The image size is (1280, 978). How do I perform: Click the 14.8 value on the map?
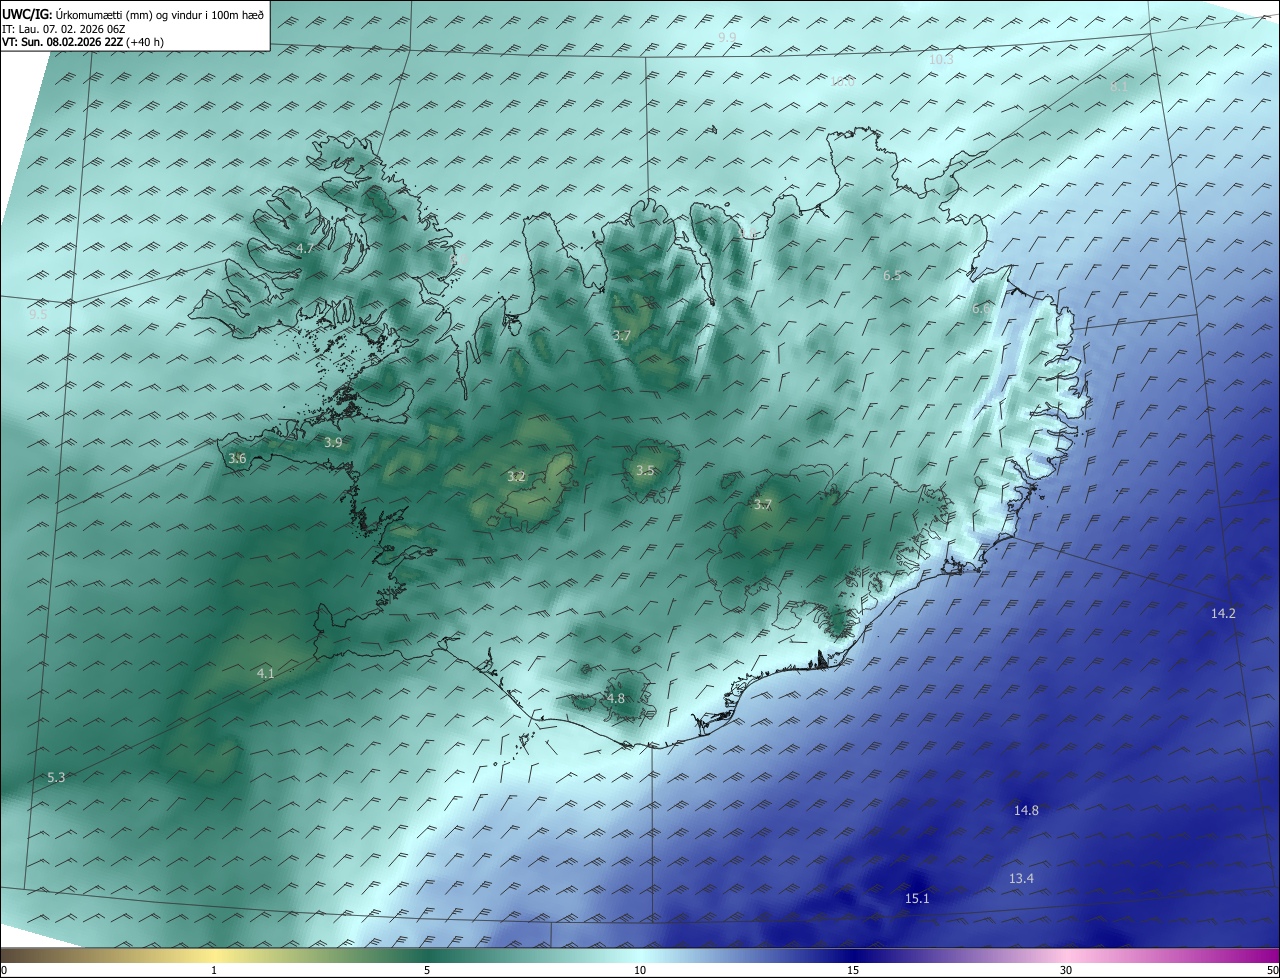click(1026, 811)
